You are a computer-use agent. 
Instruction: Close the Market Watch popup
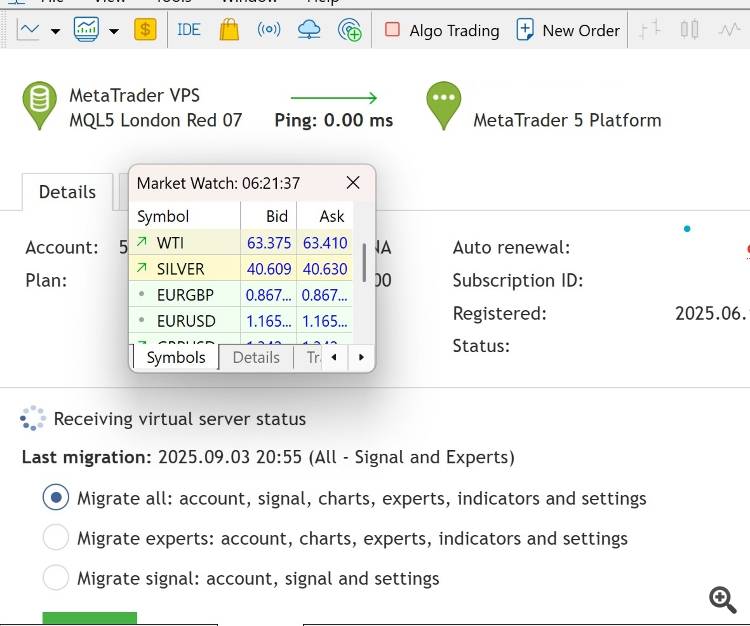click(353, 183)
